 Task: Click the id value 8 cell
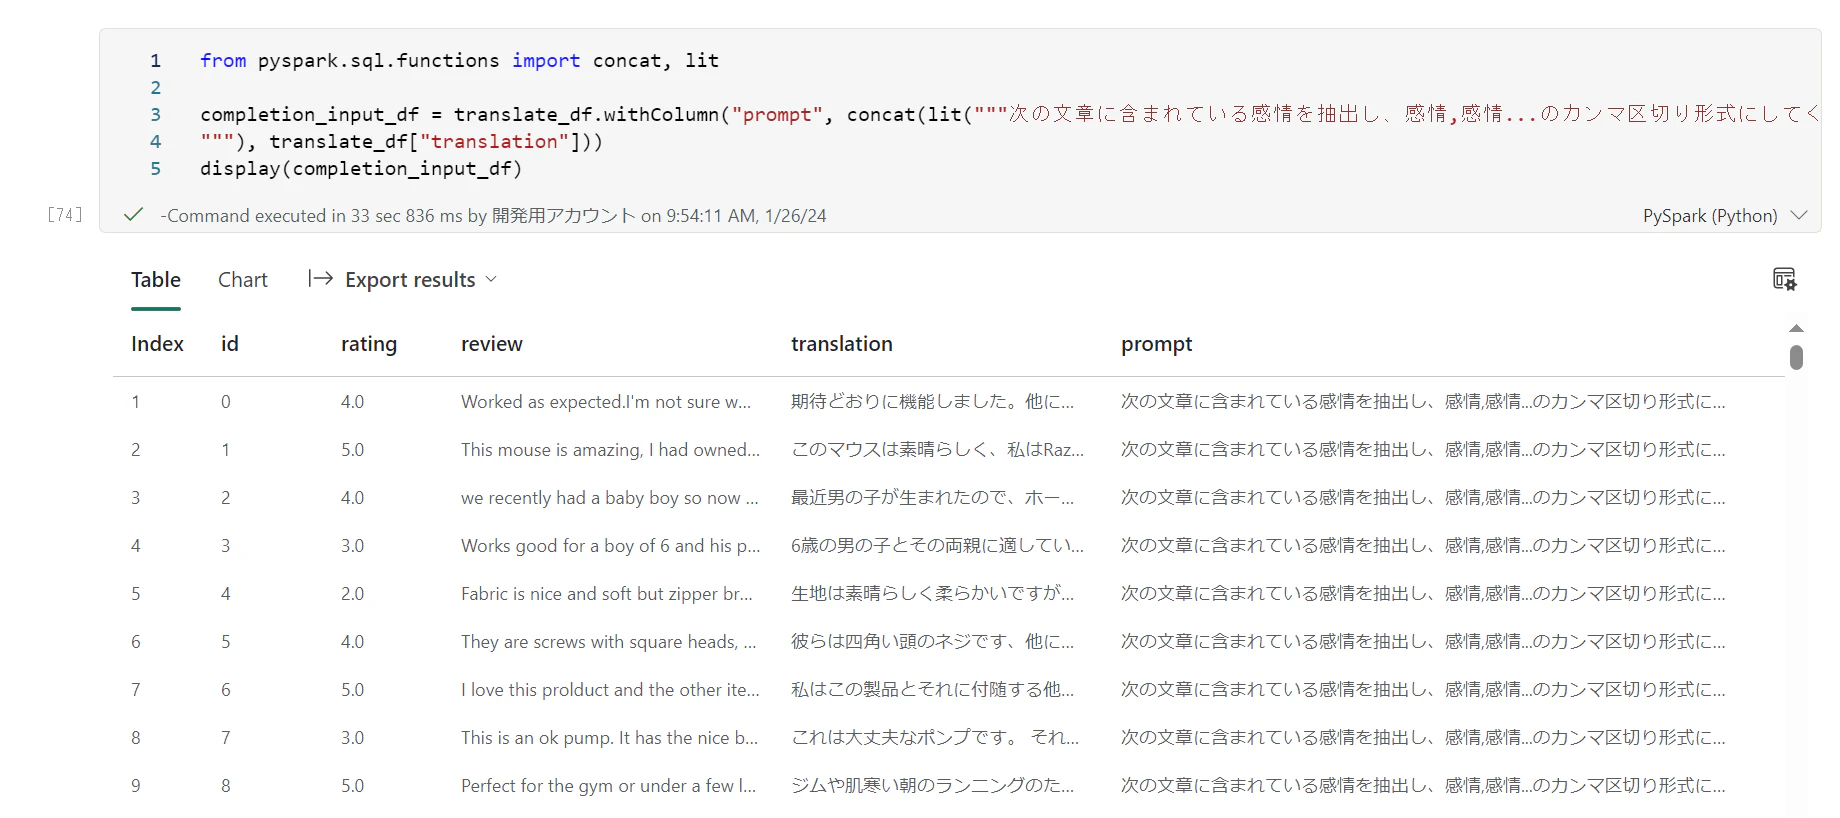226,786
